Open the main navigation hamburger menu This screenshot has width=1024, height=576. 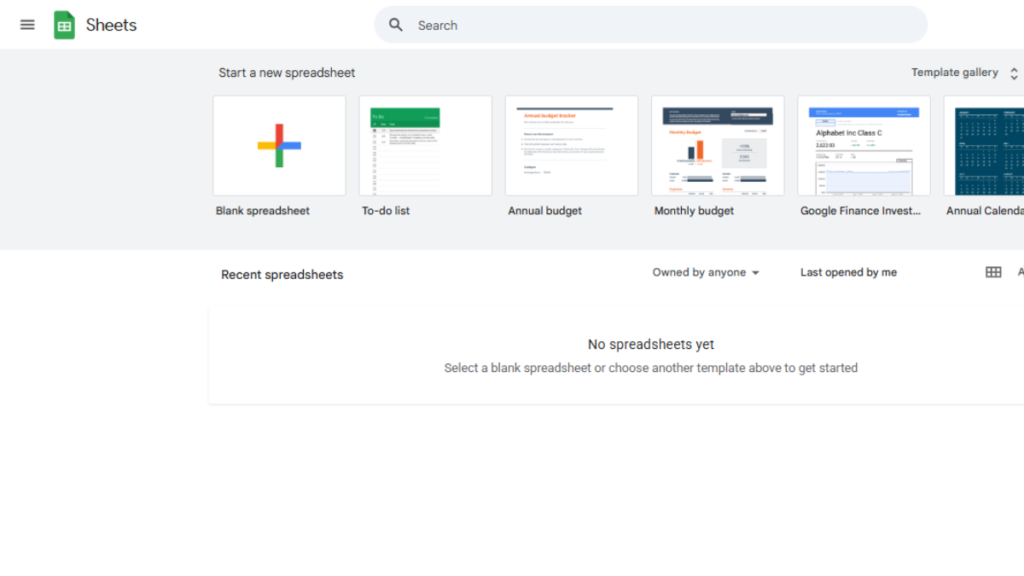click(x=27, y=25)
